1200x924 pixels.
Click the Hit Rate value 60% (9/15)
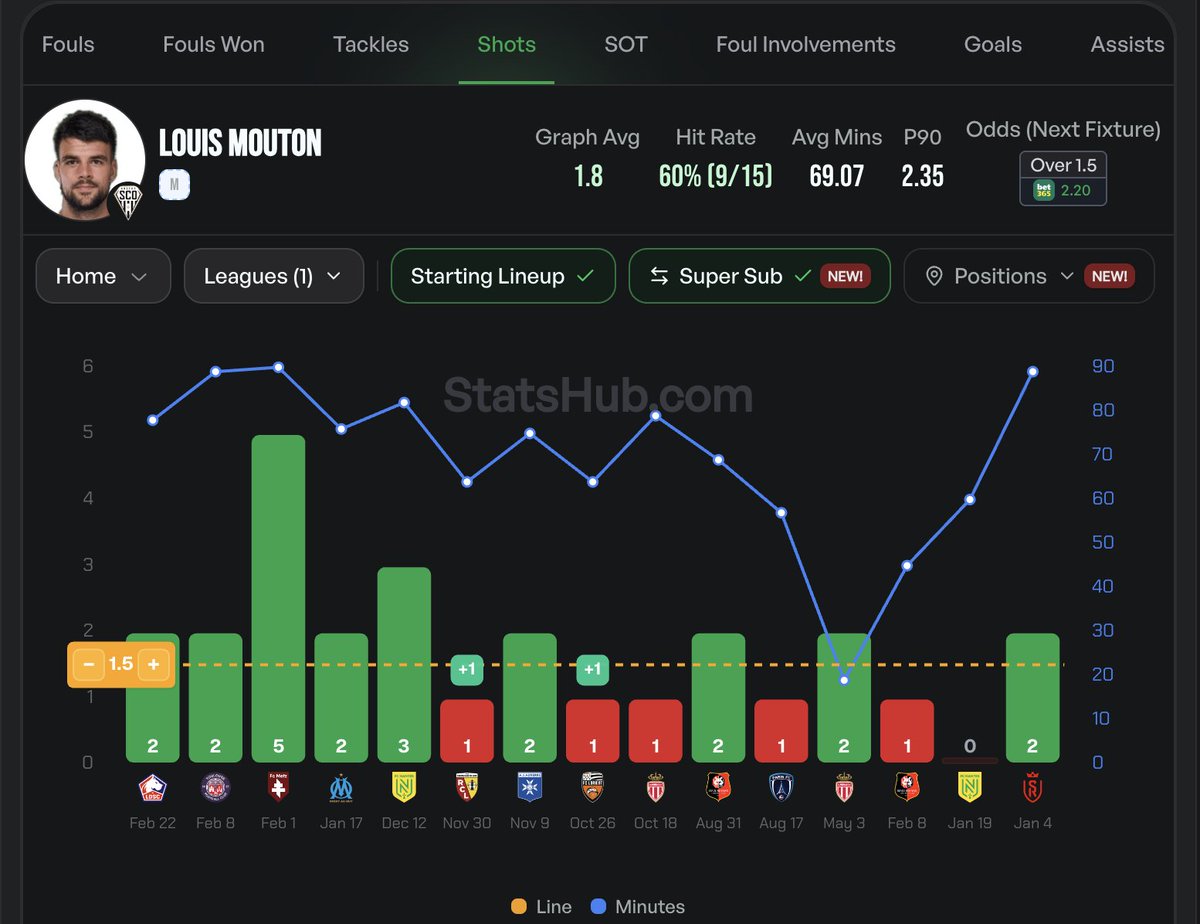point(716,176)
